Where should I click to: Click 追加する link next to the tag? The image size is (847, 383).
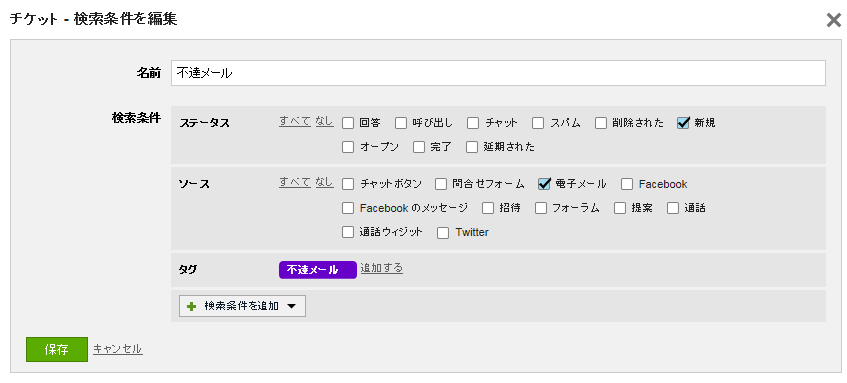[x=381, y=268]
